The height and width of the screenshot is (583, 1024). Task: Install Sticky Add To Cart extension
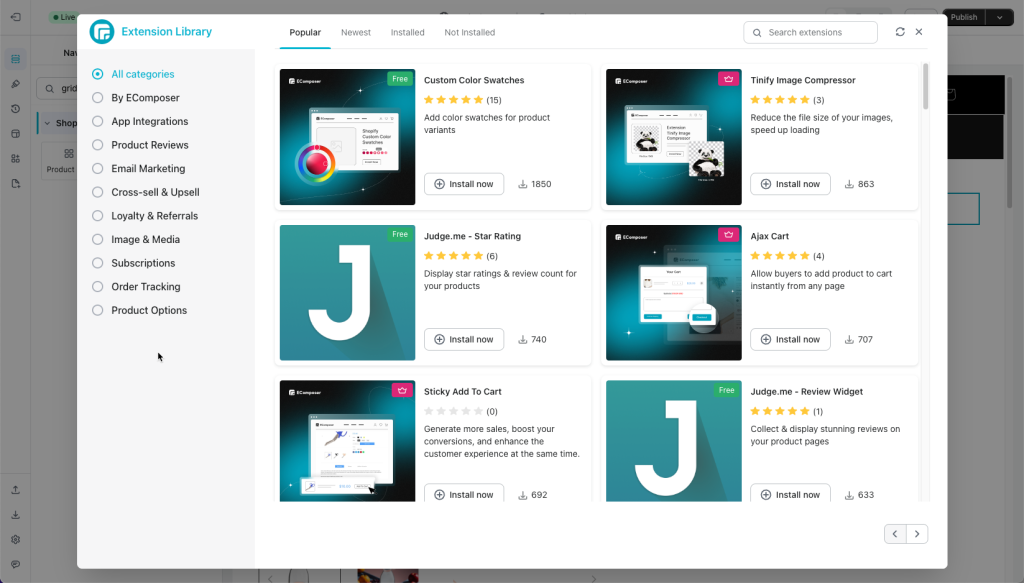coord(464,494)
